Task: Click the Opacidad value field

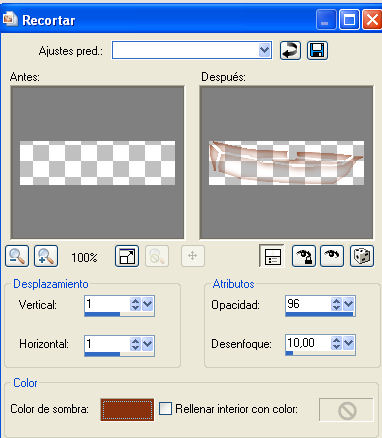Action: pos(308,304)
